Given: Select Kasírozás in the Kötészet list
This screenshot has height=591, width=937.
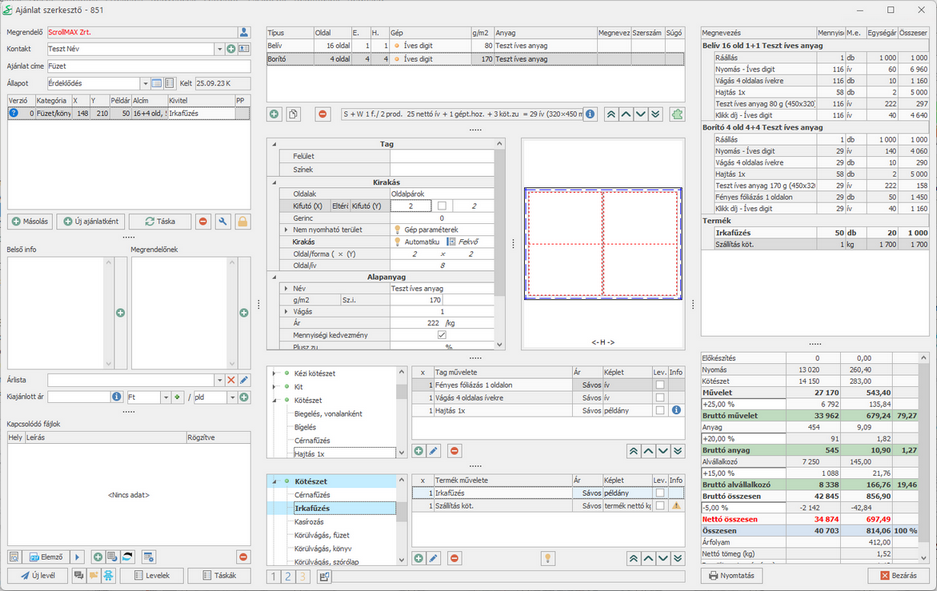Looking at the screenshot, I should [308, 522].
